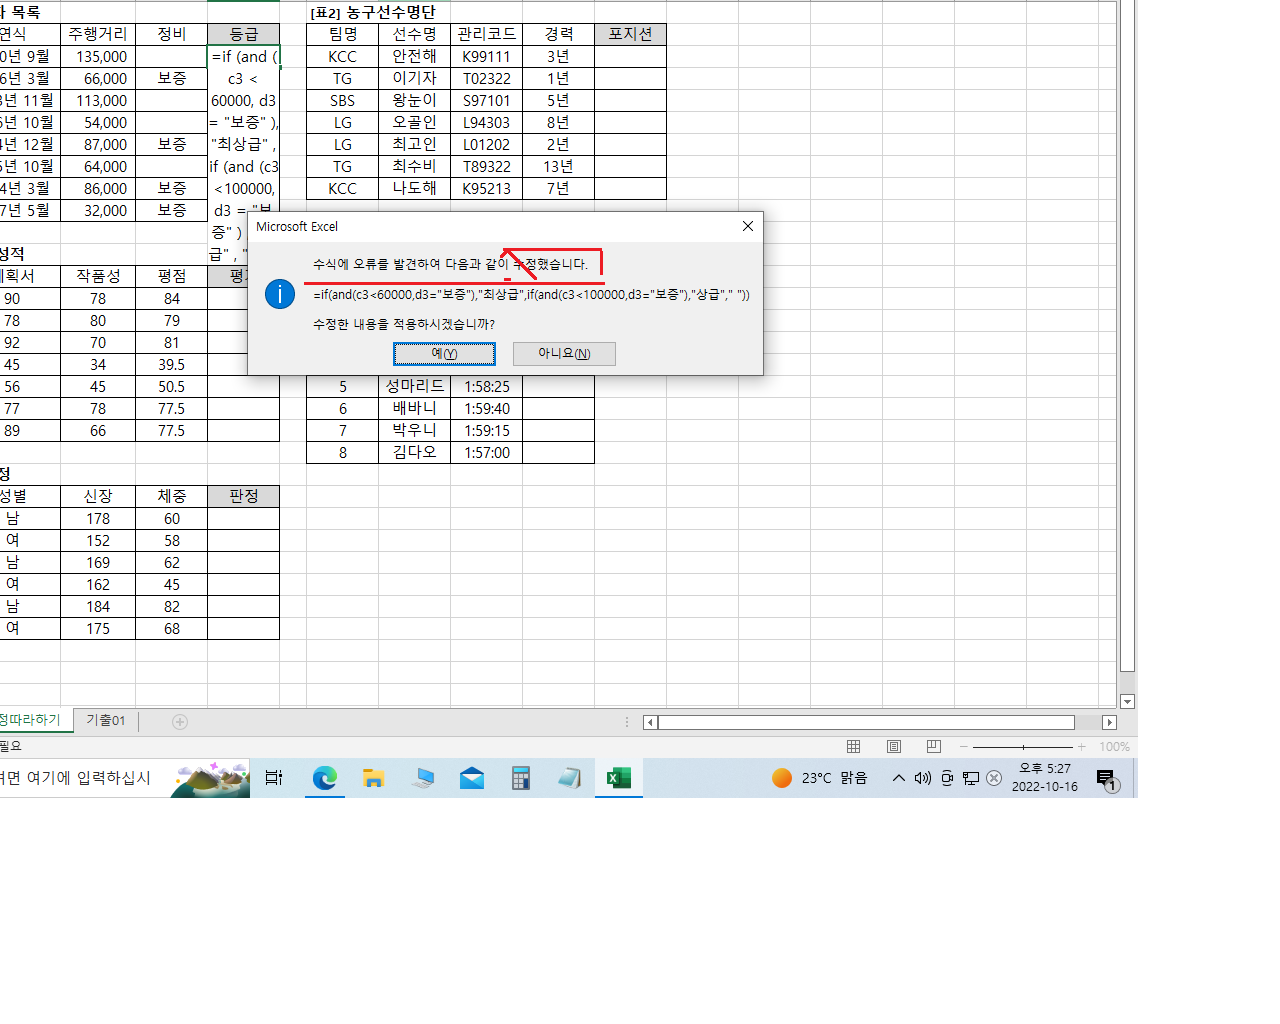Open Mail app from the taskbar
This screenshot has width=1280, height=1024.
(472, 778)
